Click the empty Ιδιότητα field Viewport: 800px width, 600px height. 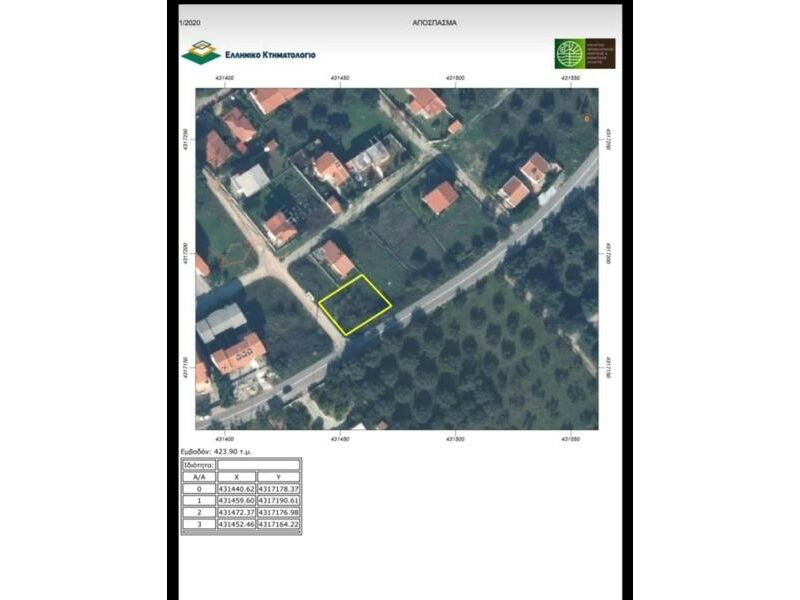coord(258,465)
